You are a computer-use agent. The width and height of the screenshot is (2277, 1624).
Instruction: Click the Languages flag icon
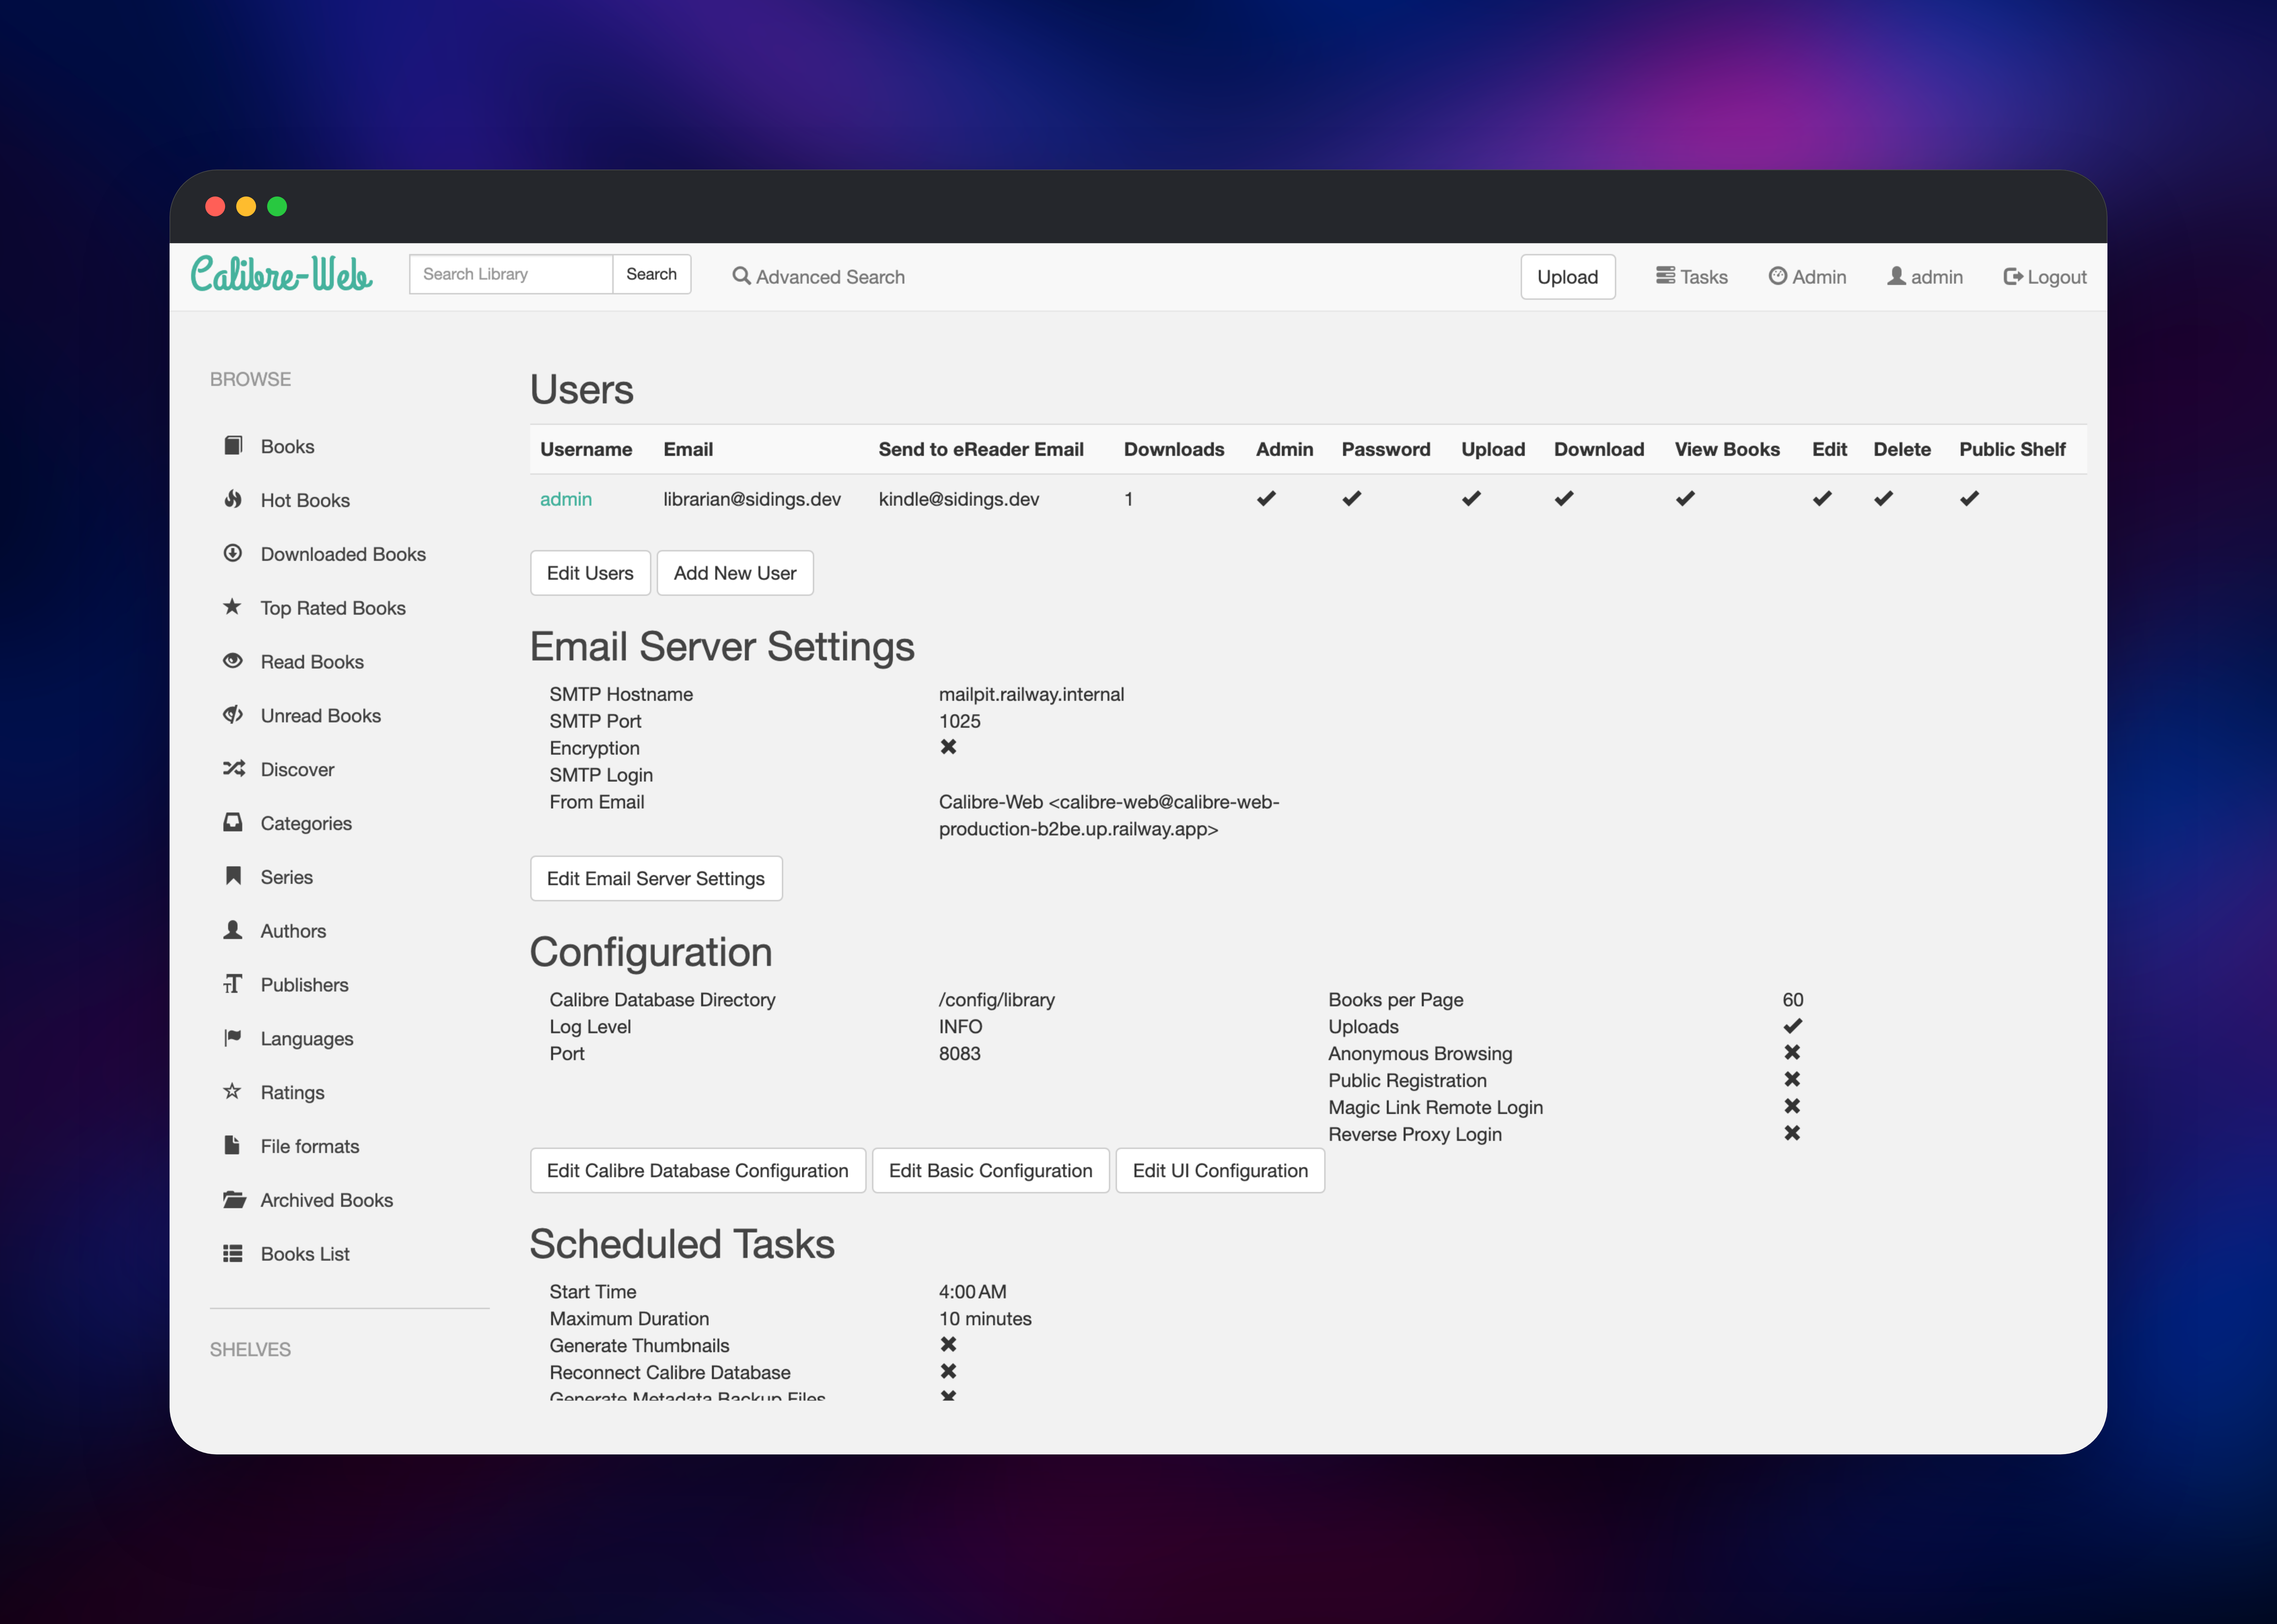coord(233,1038)
